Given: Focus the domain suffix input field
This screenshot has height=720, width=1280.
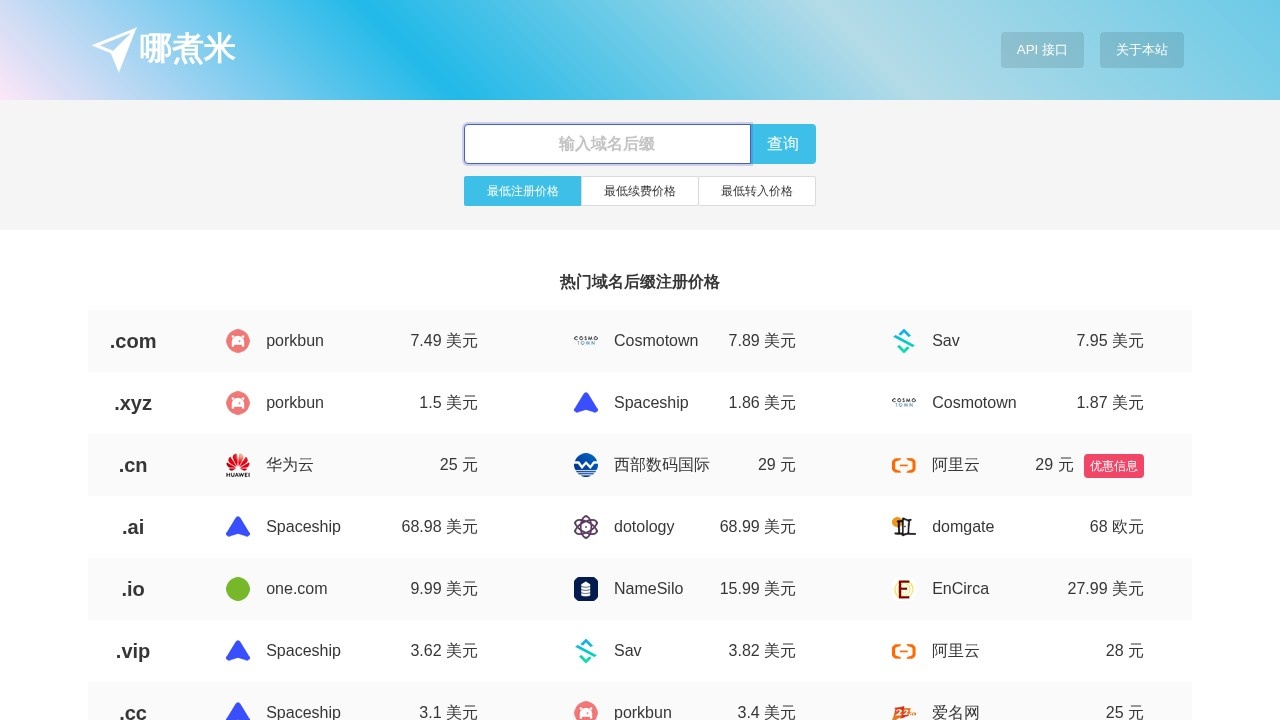Looking at the screenshot, I should [607, 144].
